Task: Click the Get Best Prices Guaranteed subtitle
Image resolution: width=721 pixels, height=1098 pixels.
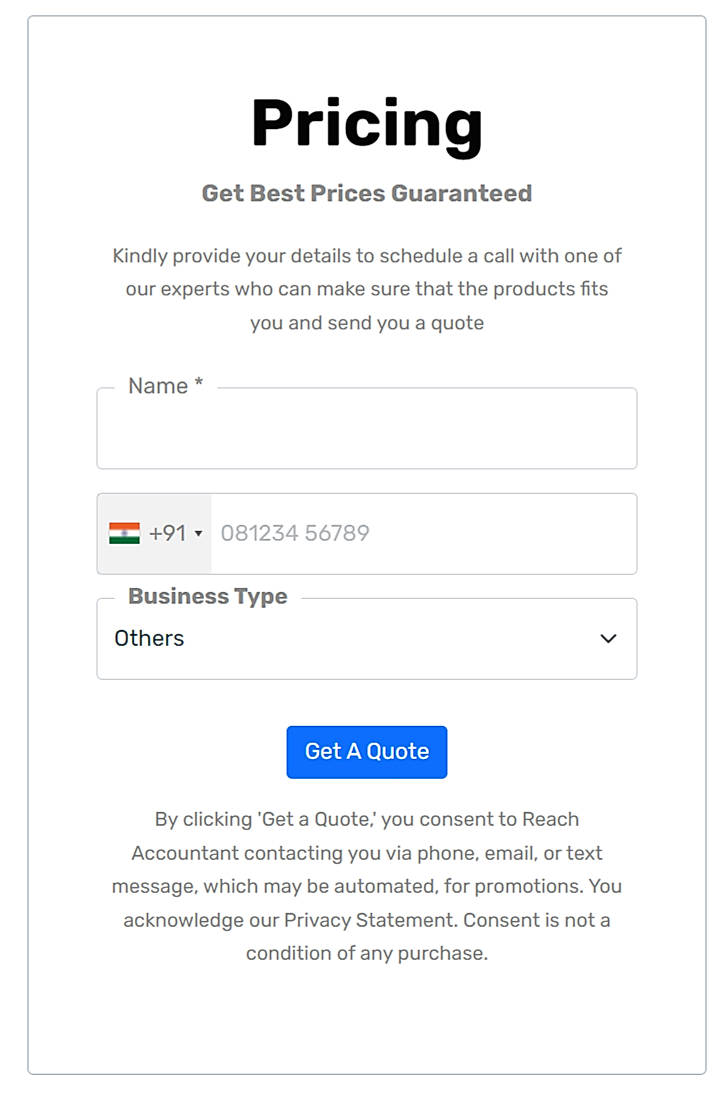Action: click(367, 193)
